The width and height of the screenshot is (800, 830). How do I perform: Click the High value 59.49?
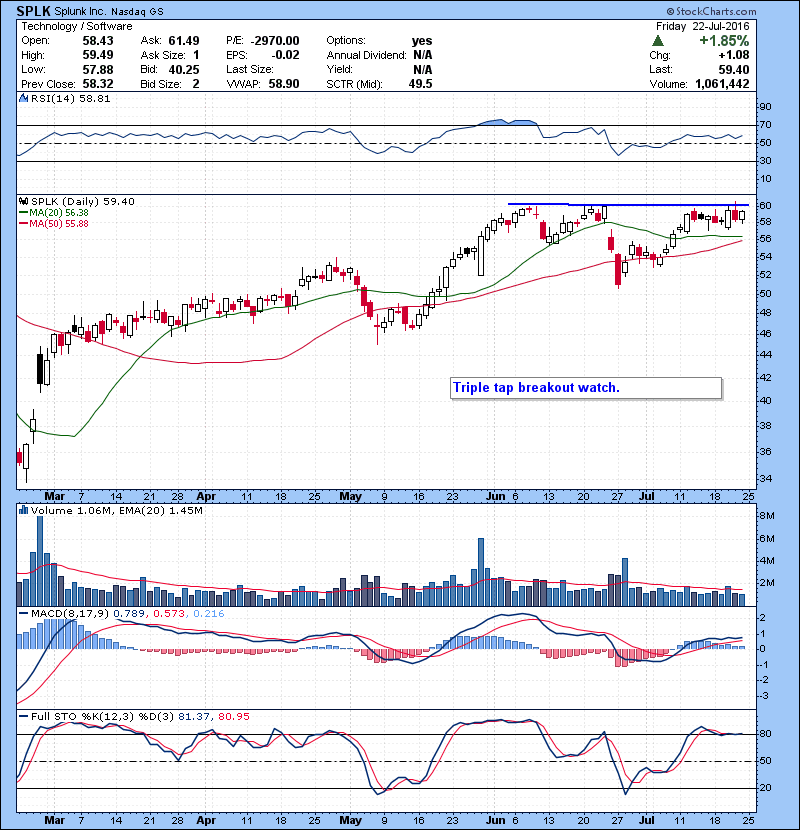point(98,55)
